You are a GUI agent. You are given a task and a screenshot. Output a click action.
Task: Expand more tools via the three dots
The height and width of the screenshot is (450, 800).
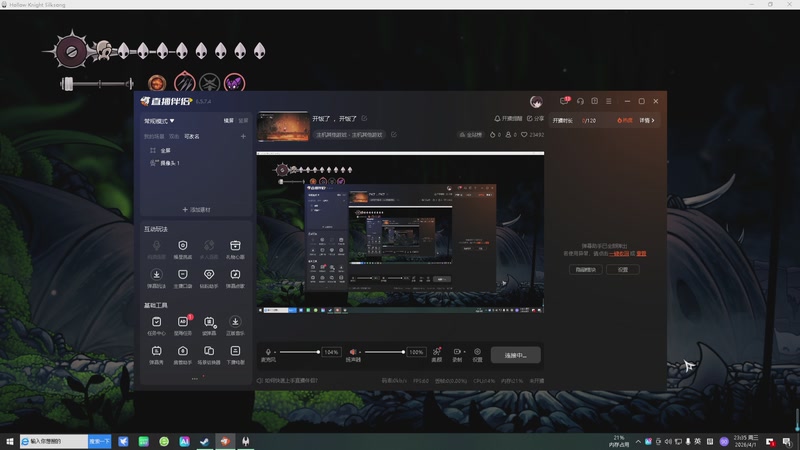[x=194, y=379]
